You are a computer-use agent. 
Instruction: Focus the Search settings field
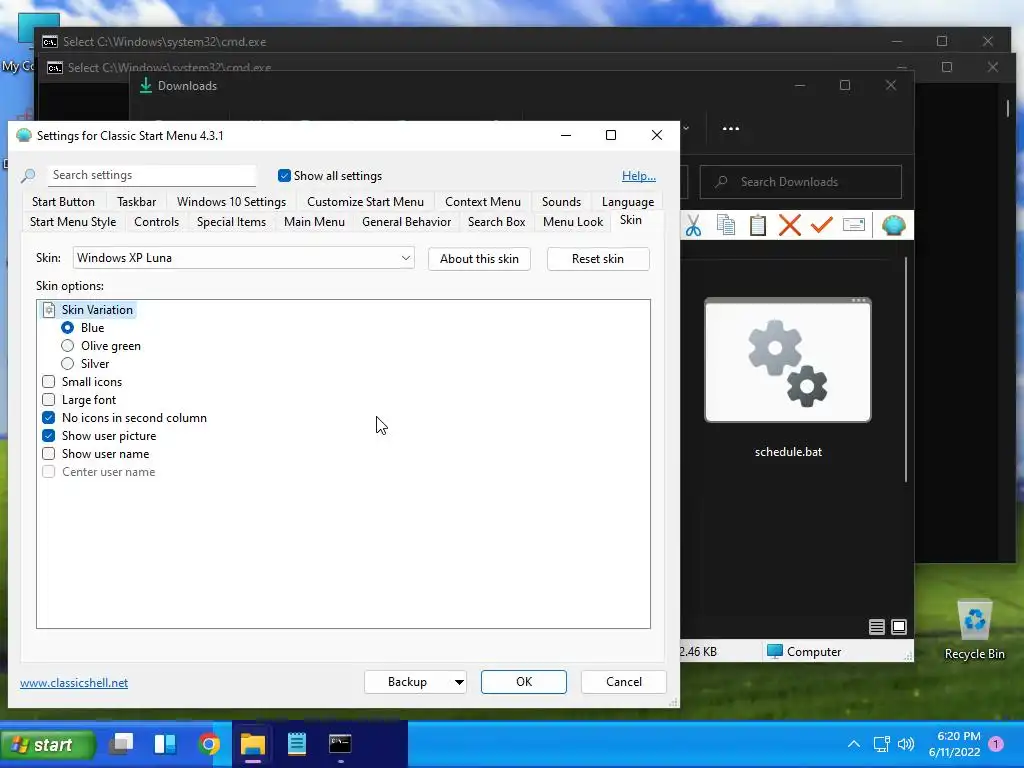tap(152, 175)
